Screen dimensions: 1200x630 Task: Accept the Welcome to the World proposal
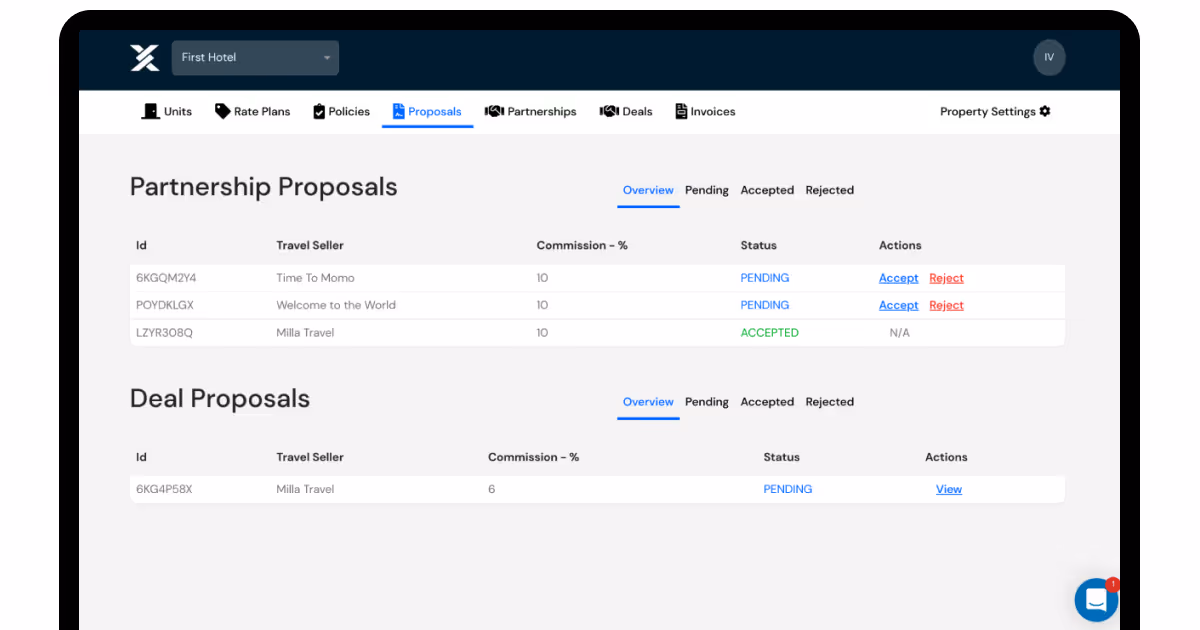click(898, 305)
